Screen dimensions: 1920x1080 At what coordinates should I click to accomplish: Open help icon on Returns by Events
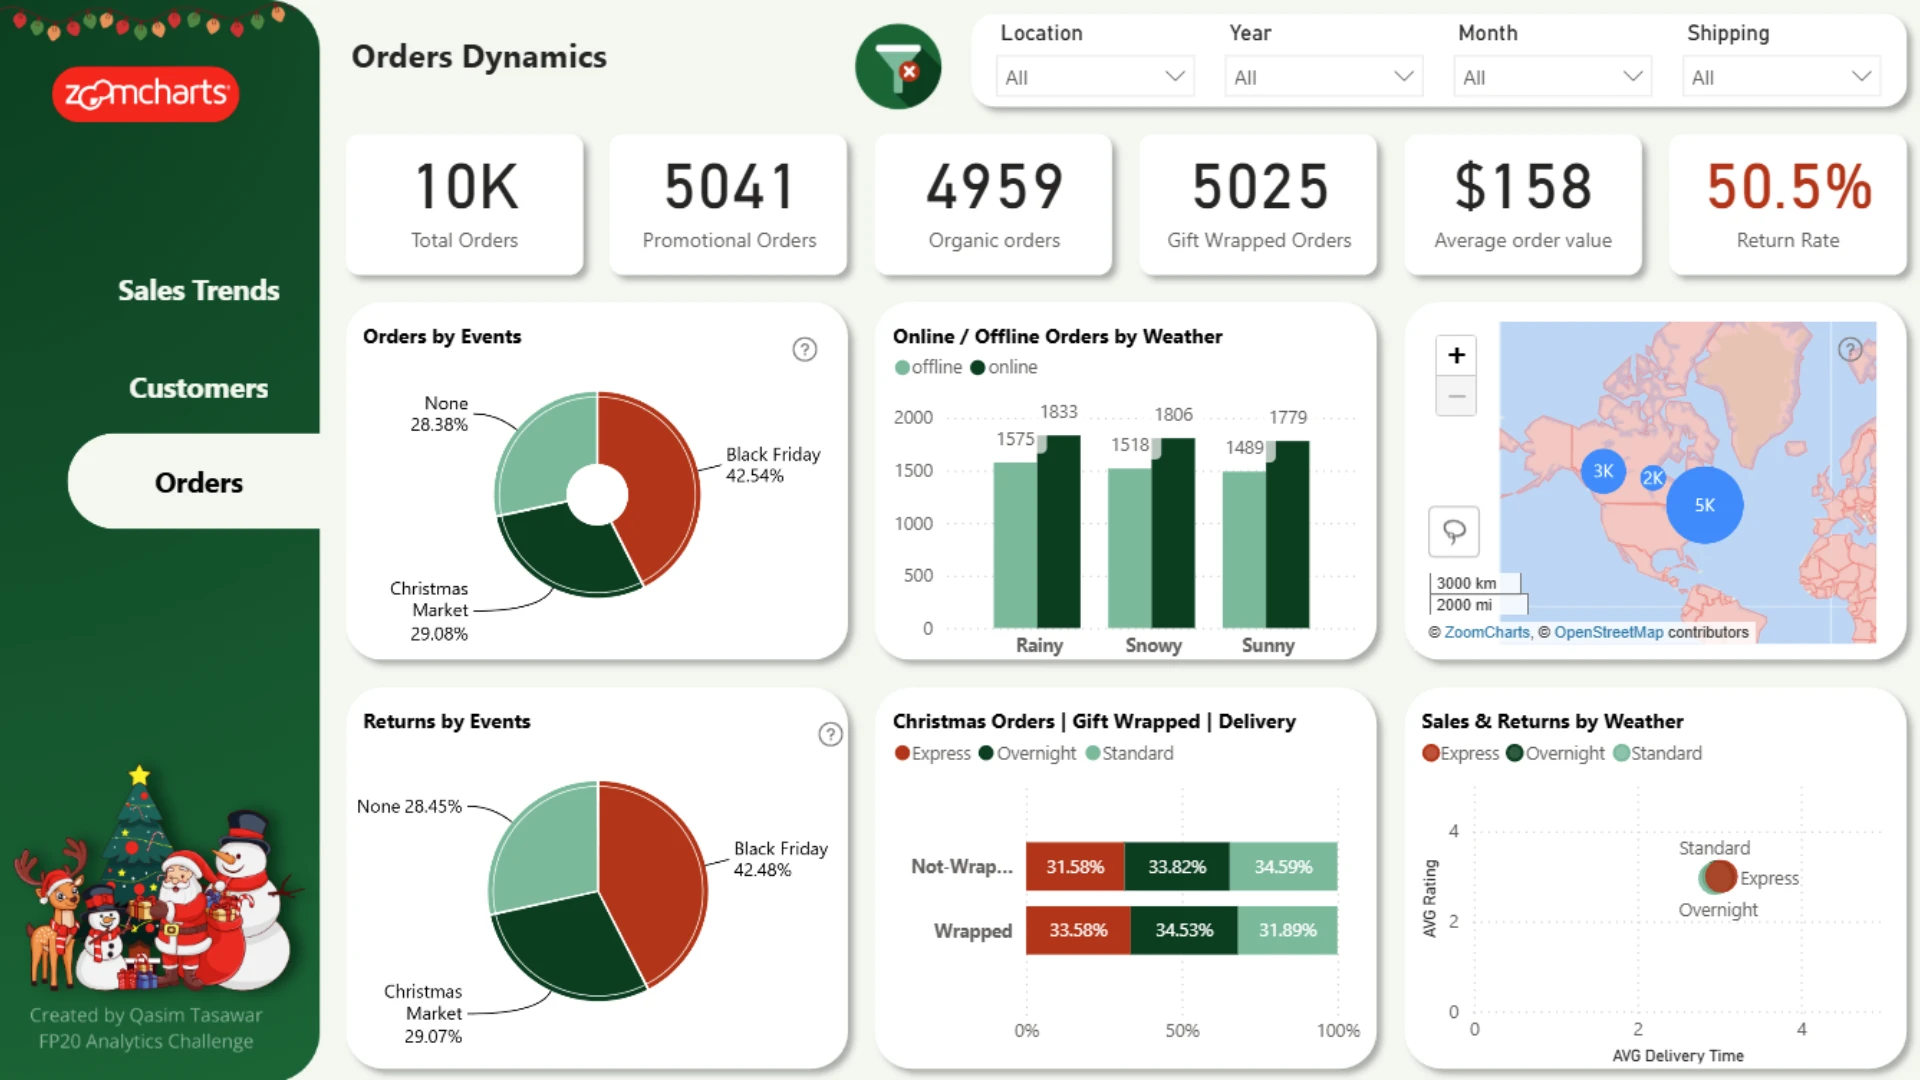pyautogui.click(x=830, y=734)
